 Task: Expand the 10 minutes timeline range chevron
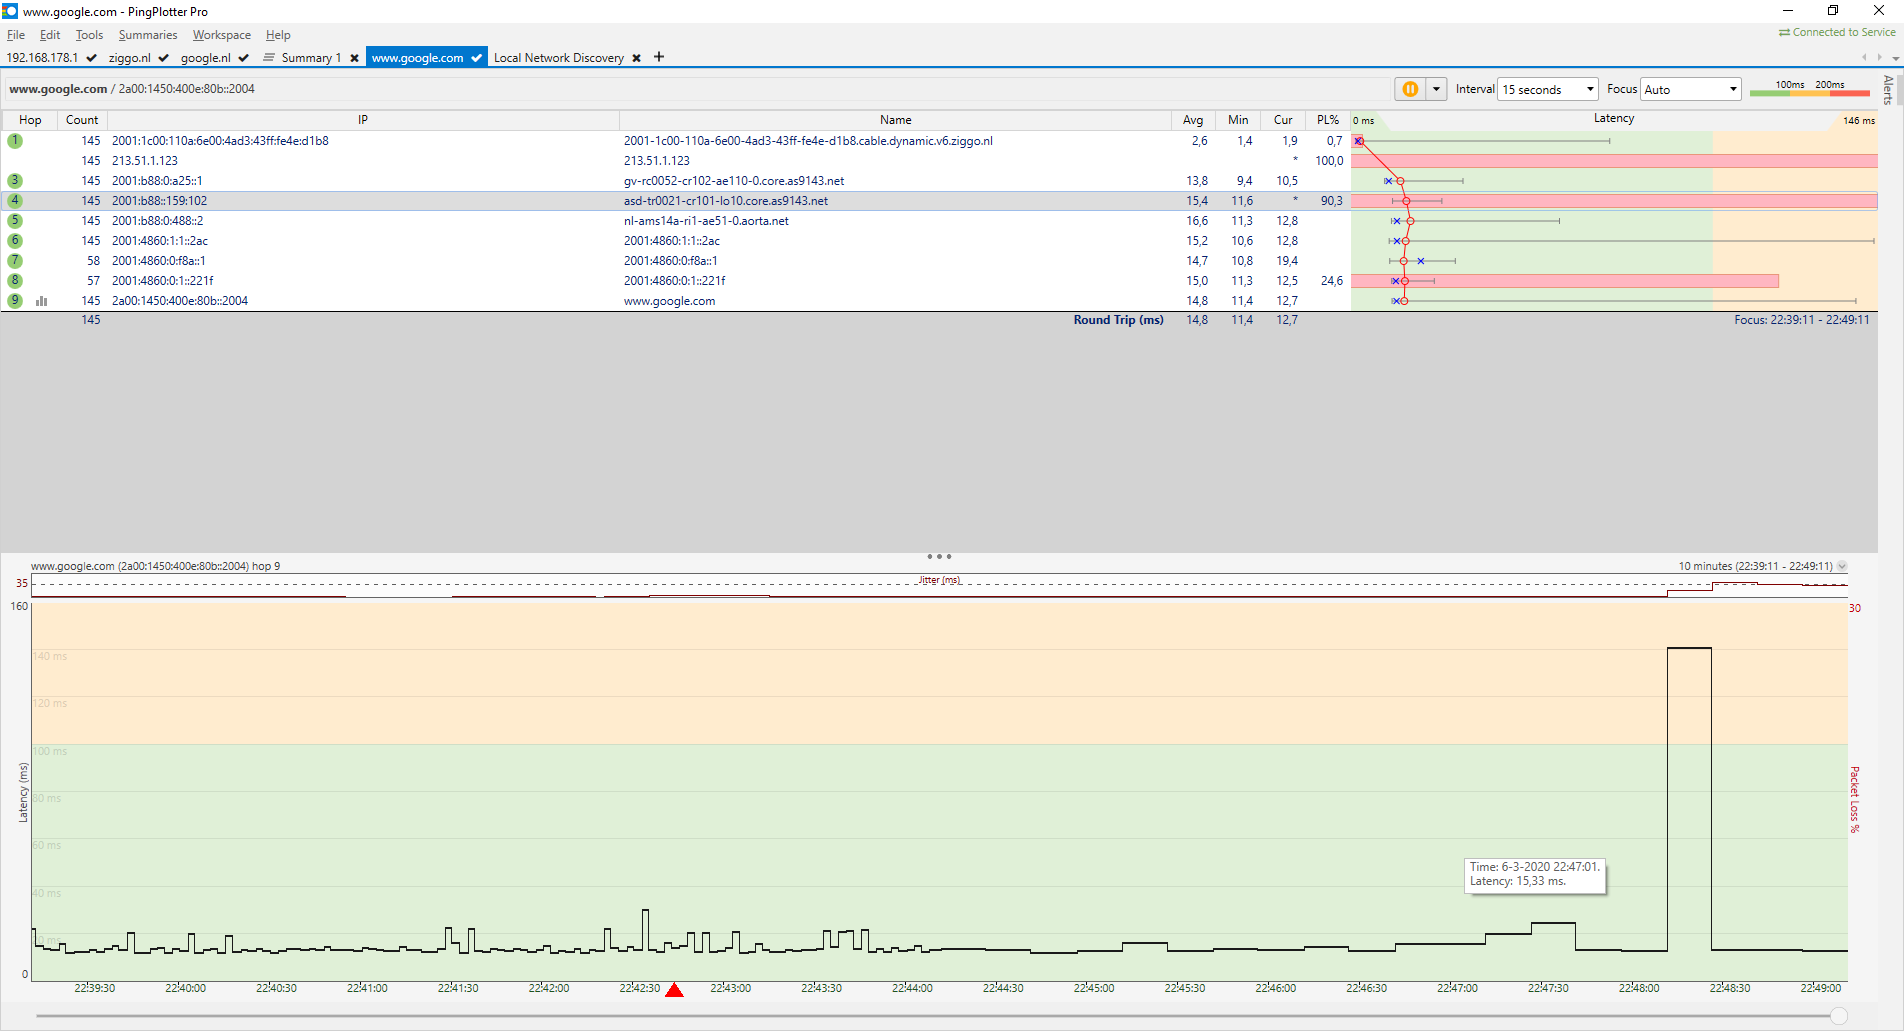coord(1842,566)
